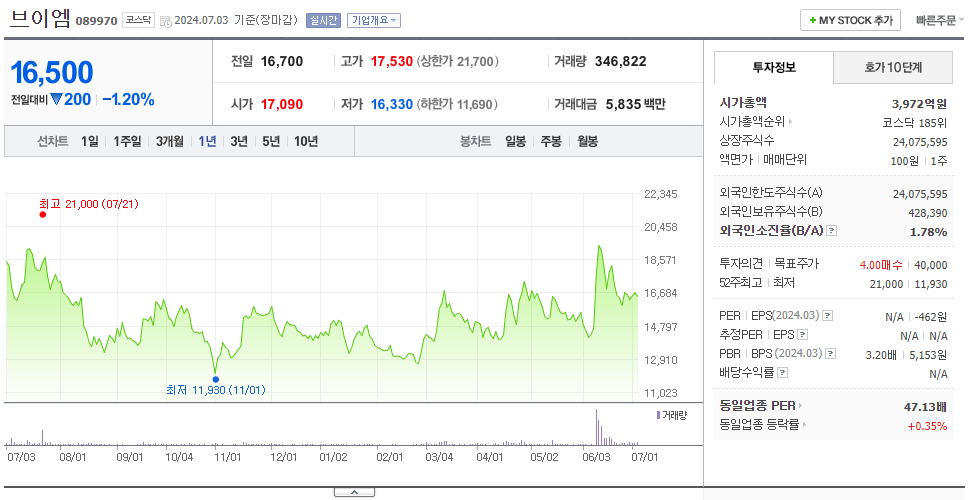Click the MY STOCK 추가 button

click(850, 20)
